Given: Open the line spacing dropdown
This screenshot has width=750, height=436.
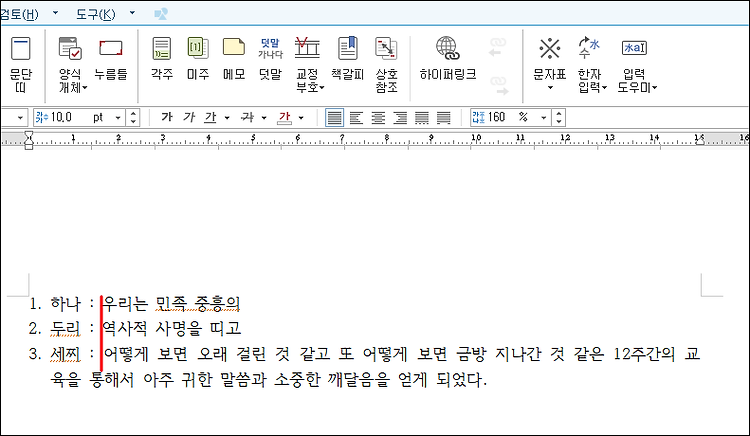Looking at the screenshot, I should [543, 118].
